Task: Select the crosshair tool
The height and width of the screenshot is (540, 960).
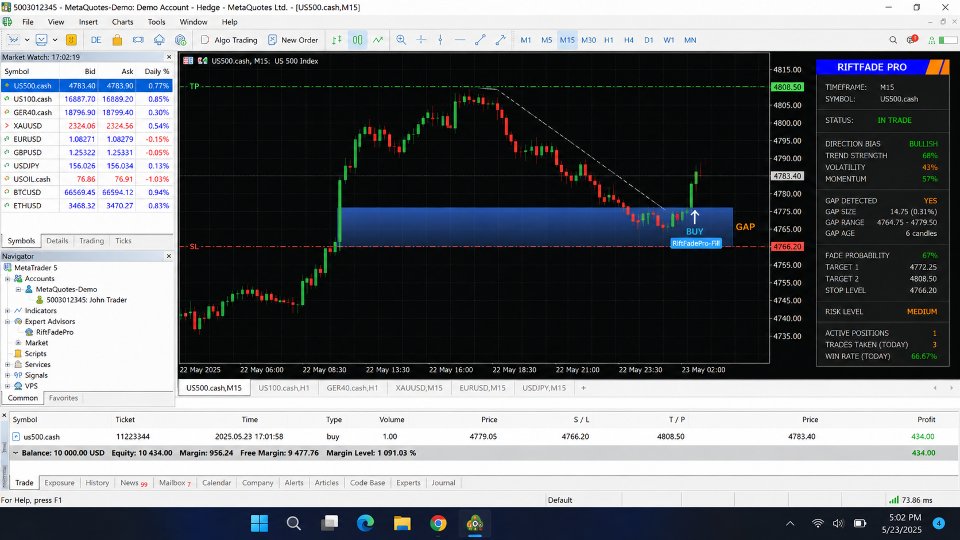Action: 421,40
